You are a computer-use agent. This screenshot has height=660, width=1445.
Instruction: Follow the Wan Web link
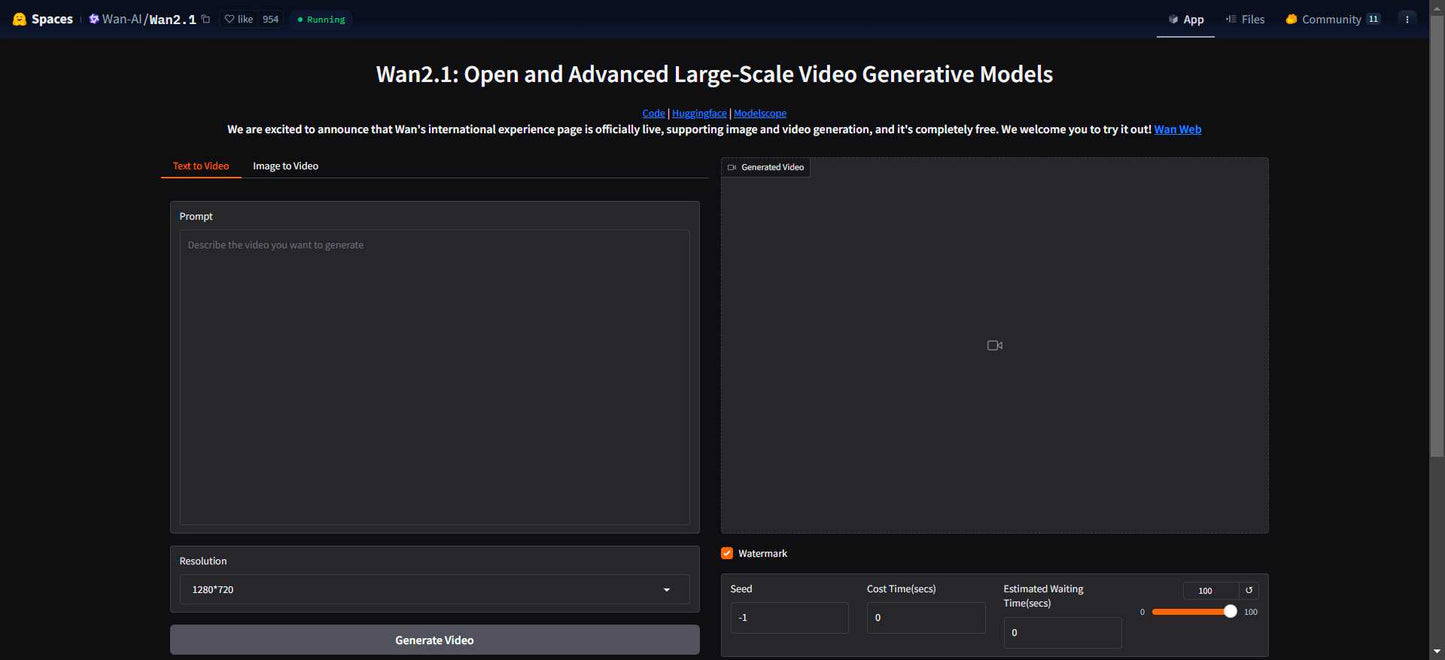click(1177, 129)
